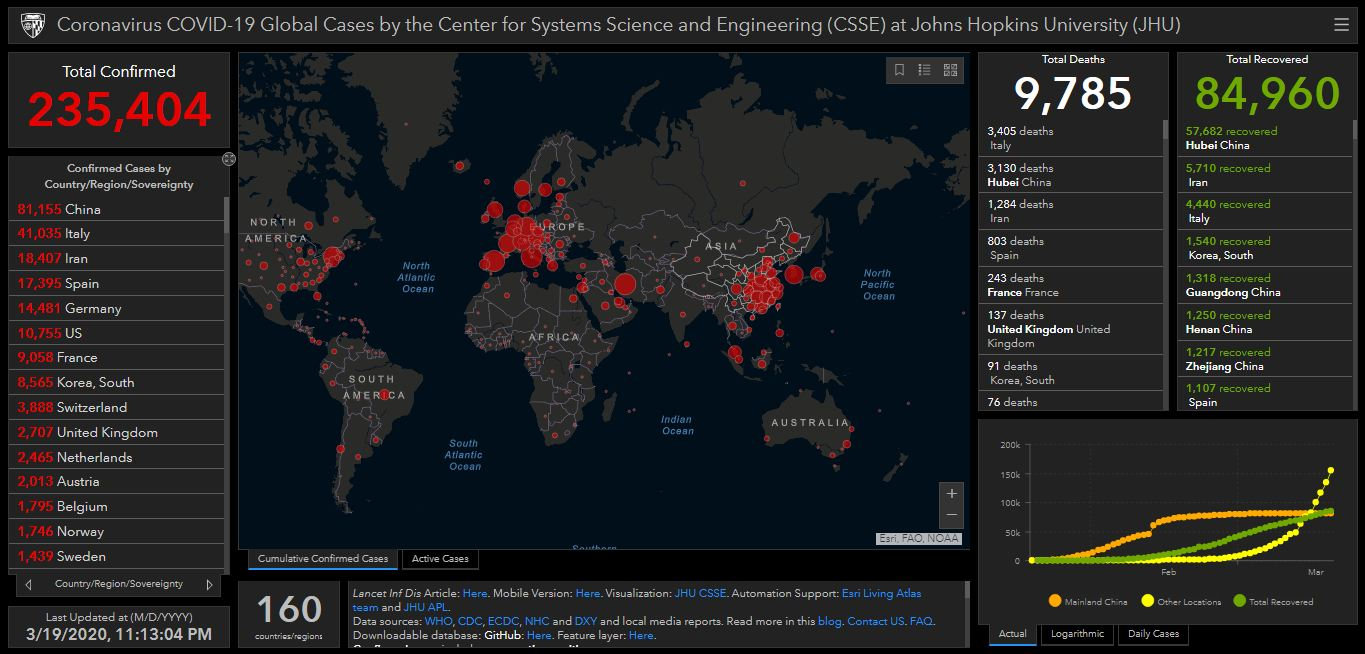
Task: Expand the confirmed cases panel to full screen
Action: click(x=228, y=159)
